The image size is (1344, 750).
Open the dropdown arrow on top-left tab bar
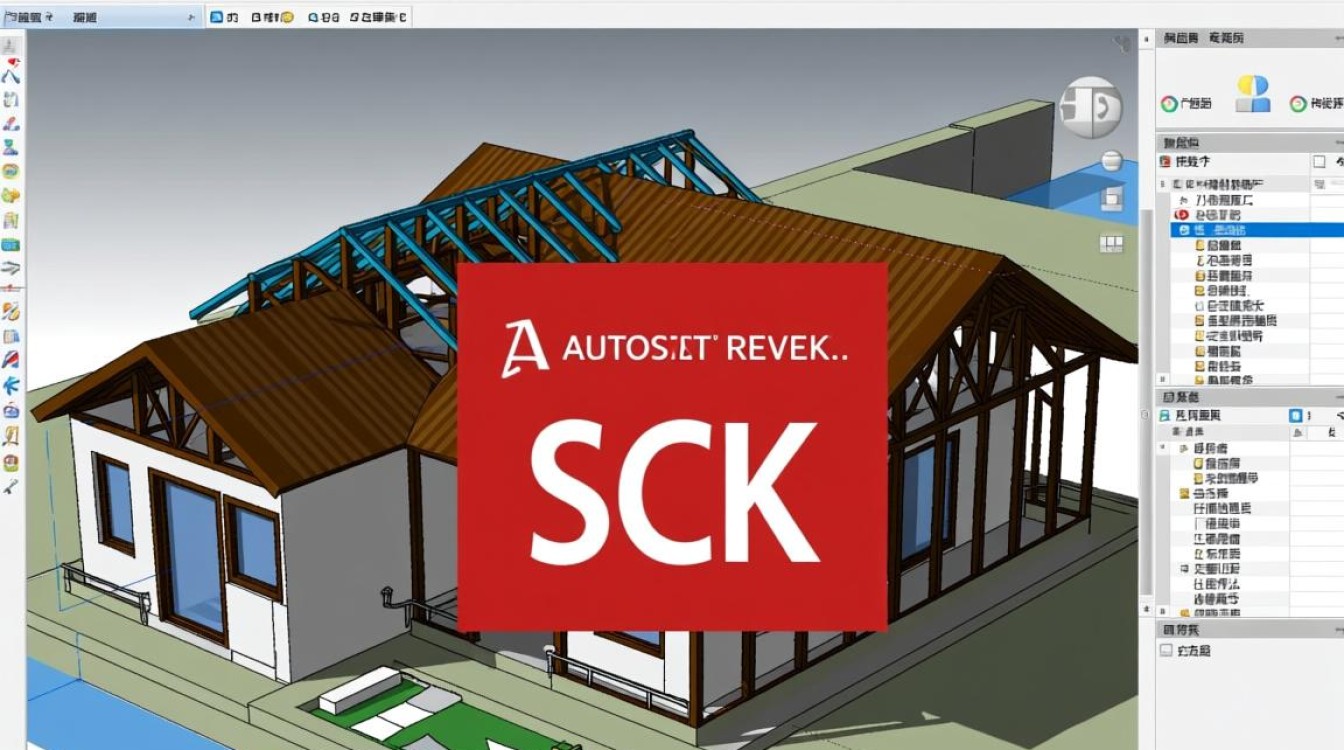pyautogui.click(x=190, y=18)
